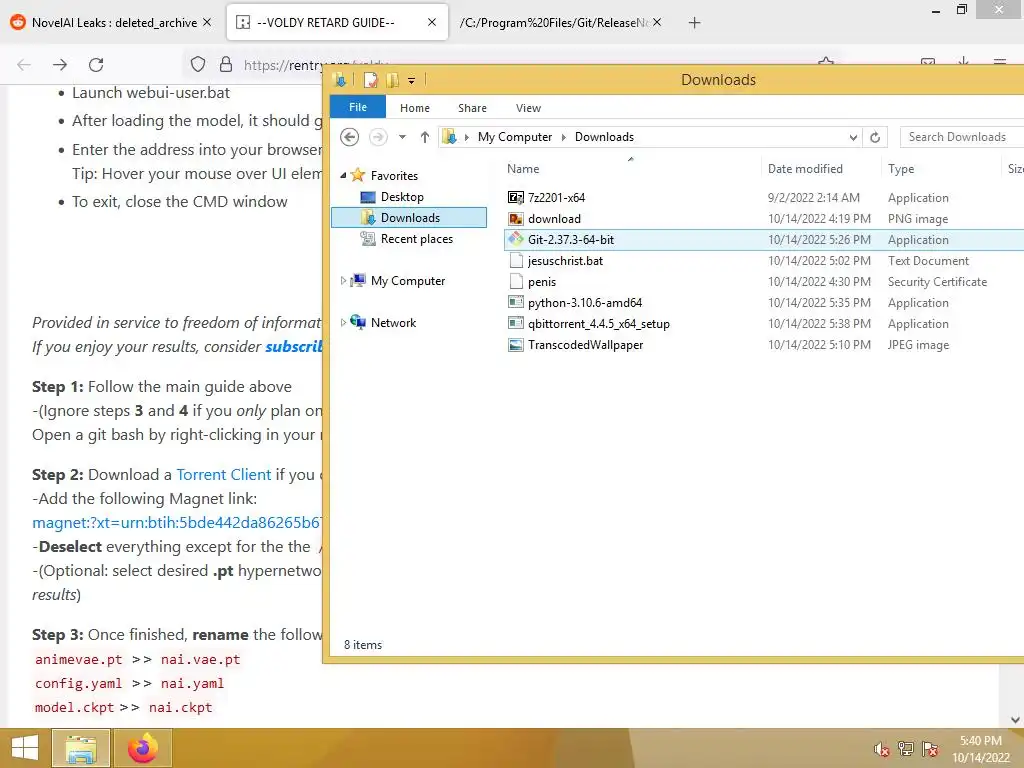Click the Search Downloads box
This screenshot has height=768, width=1024.
961,137
